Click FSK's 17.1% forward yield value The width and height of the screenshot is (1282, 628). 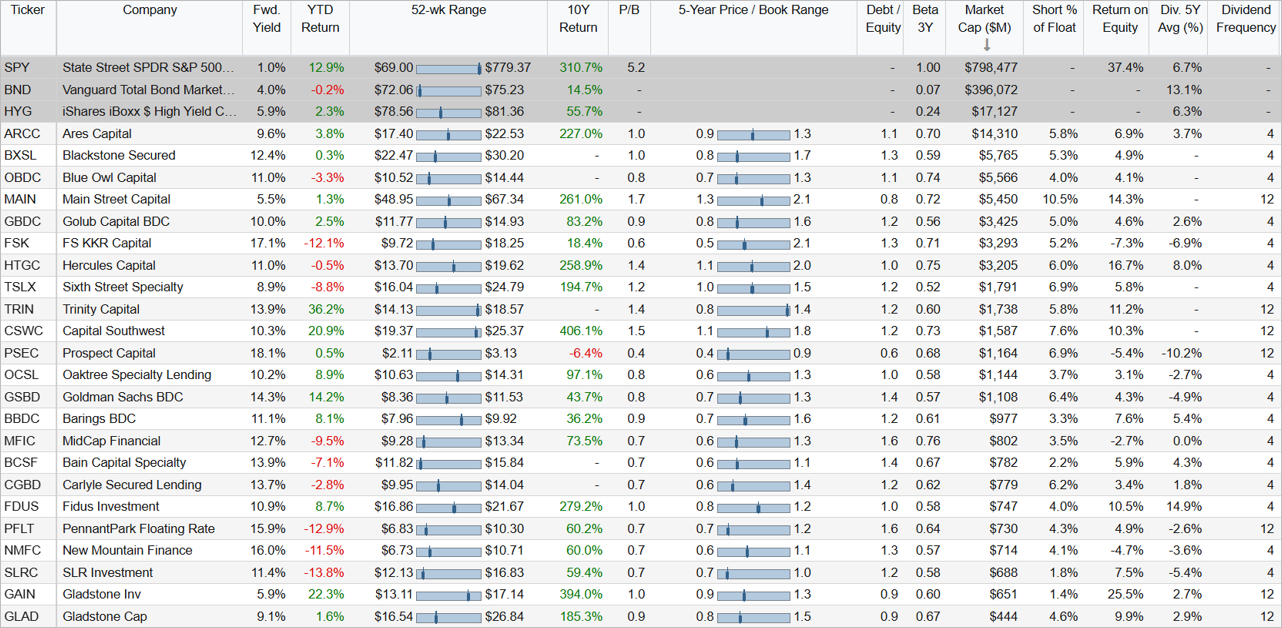269,244
